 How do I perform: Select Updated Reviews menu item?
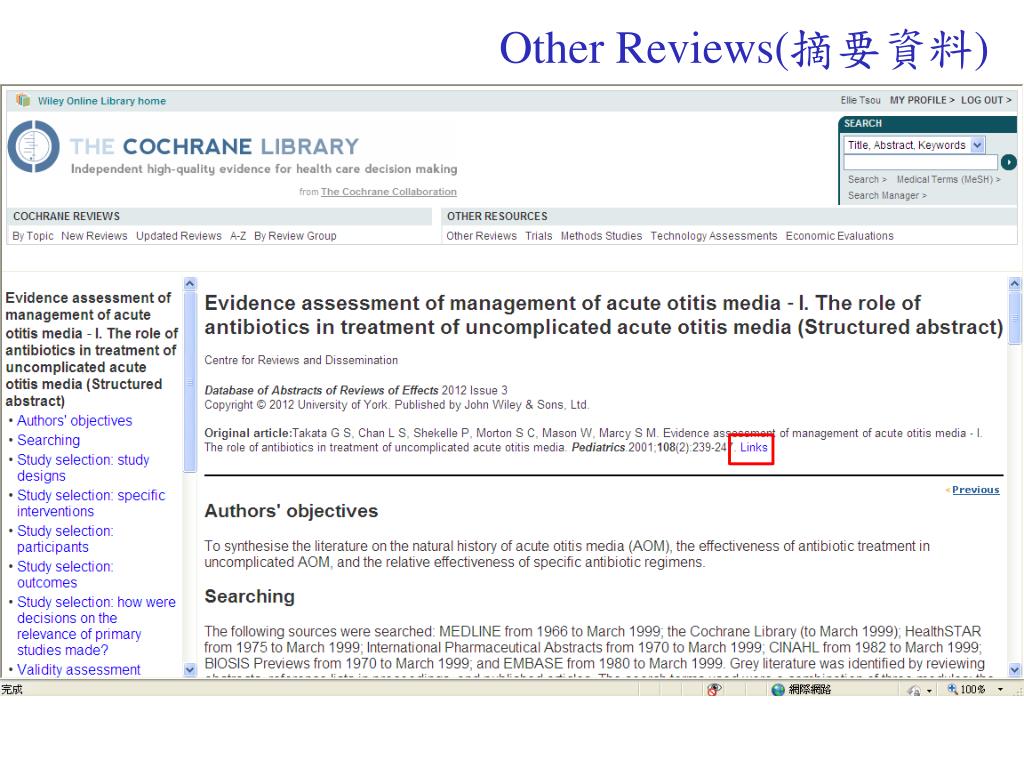click(178, 236)
